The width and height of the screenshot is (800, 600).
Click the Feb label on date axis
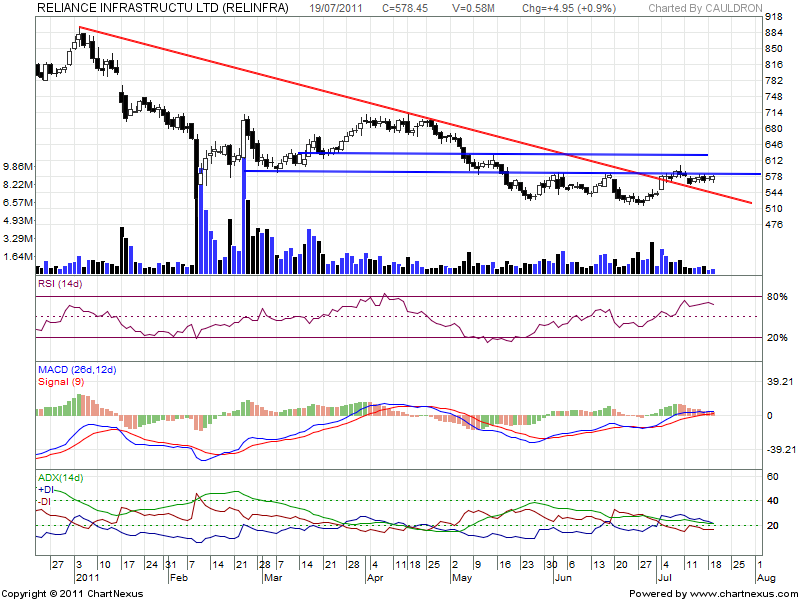click(x=179, y=577)
